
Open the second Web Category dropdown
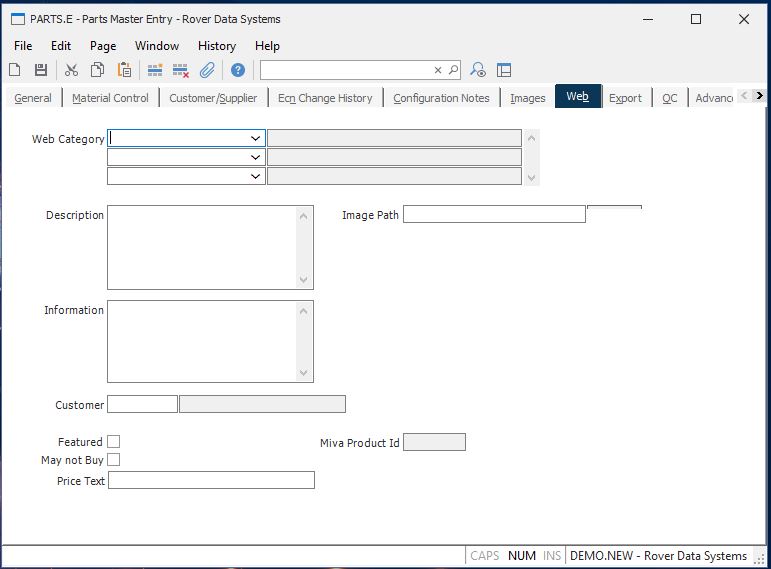(x=256, y=158)
